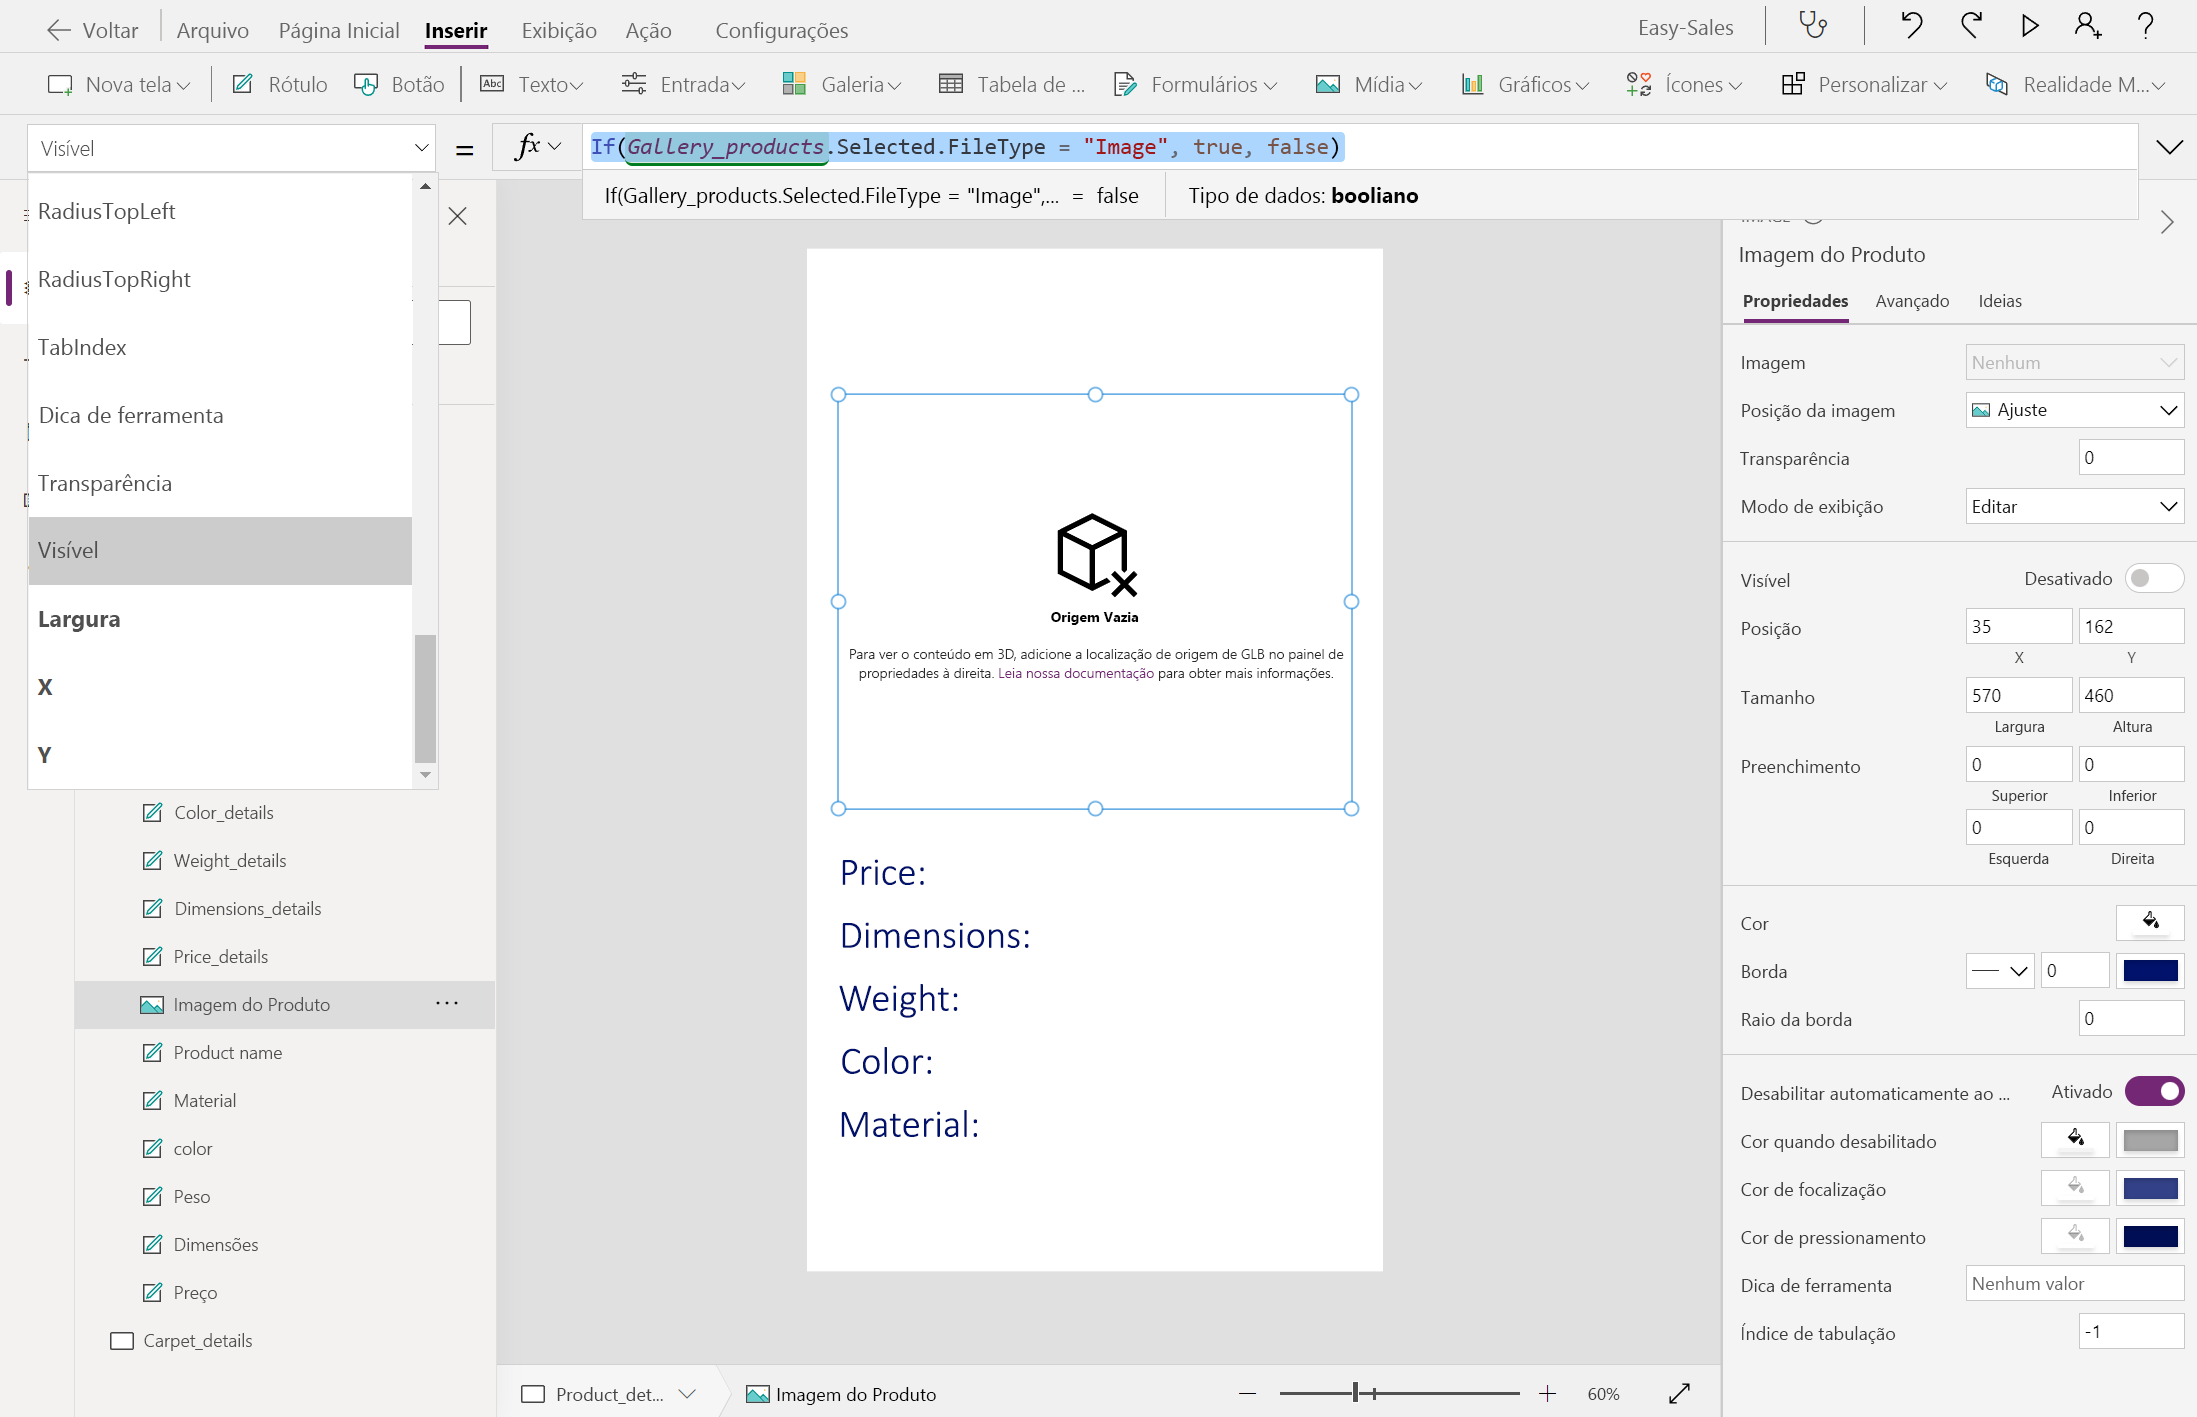Click the Nova tela screen icon
Viewport: 2197px width, 1417px height.
click(x=60, y=85)
